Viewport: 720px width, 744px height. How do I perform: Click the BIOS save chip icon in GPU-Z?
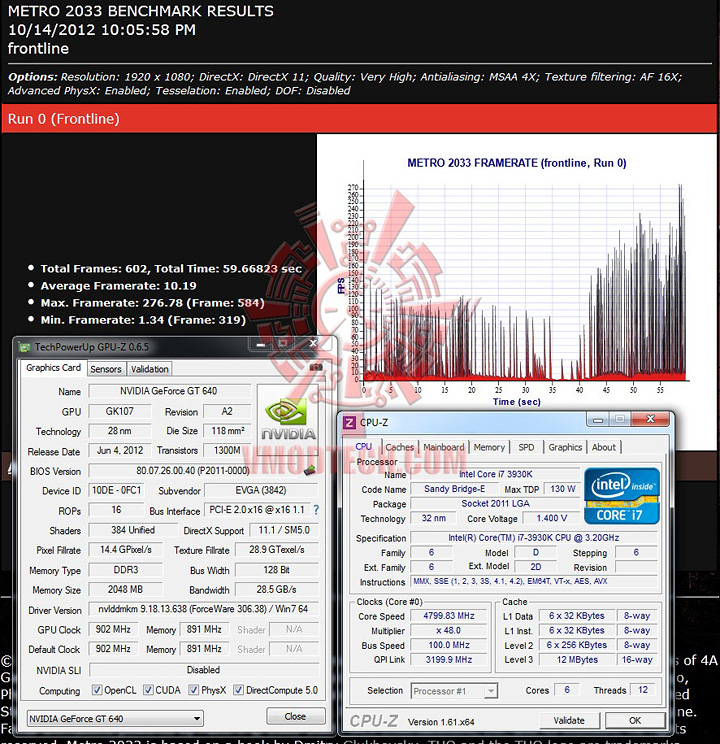310,470
